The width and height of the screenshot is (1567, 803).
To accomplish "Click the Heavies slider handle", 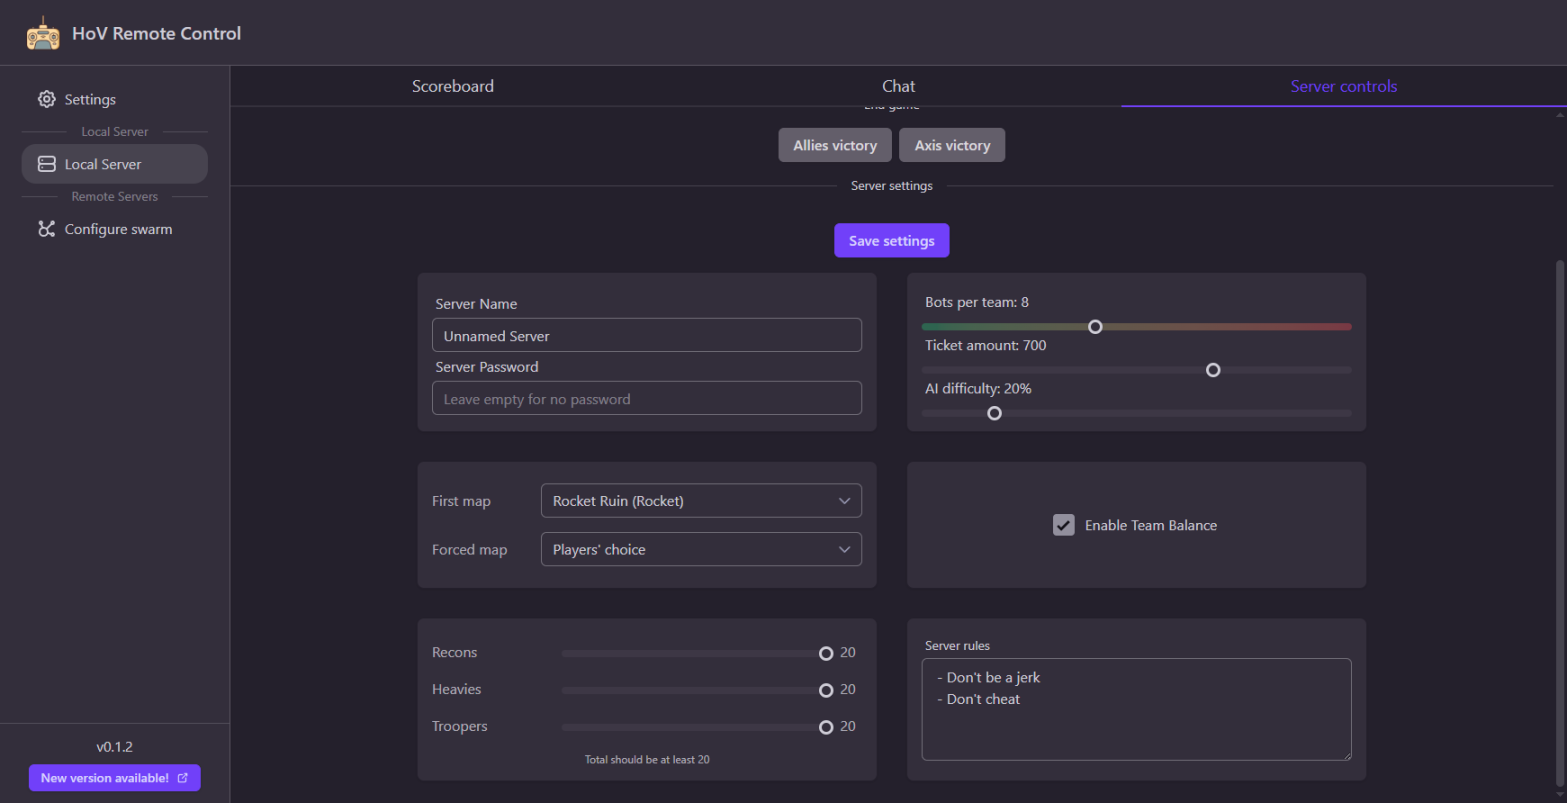I will (x=826, y=690).
